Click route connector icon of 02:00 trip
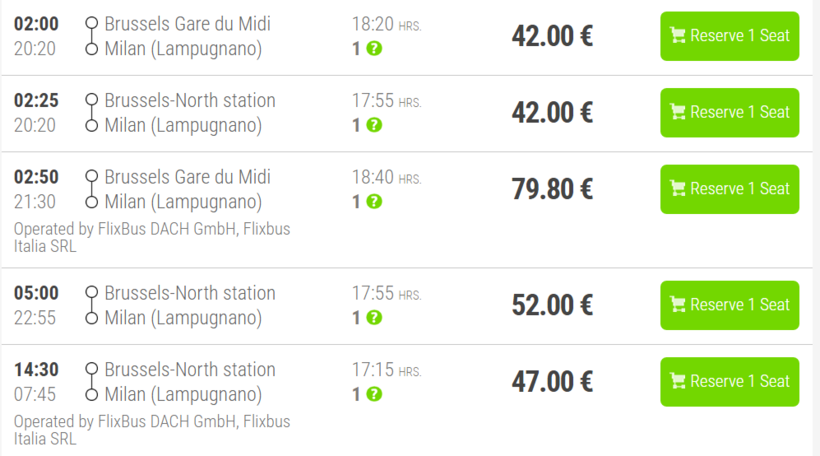The width and height of the screenshot is (820, 456). 92,35
